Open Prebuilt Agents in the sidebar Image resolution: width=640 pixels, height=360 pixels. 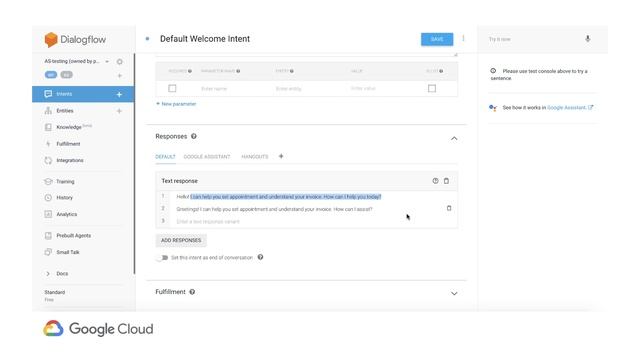click(73, 236)
